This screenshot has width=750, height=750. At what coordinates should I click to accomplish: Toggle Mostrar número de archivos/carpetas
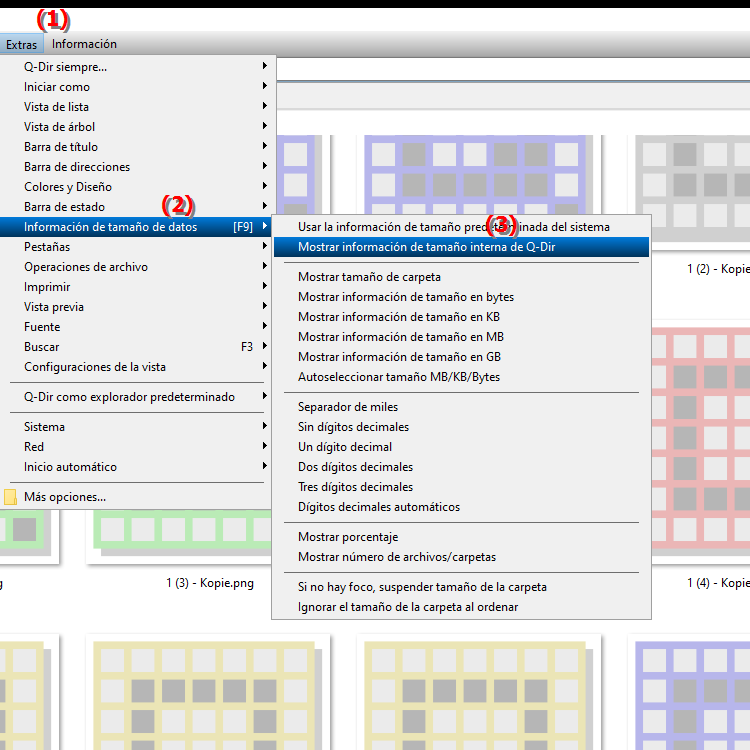(462, 557)
